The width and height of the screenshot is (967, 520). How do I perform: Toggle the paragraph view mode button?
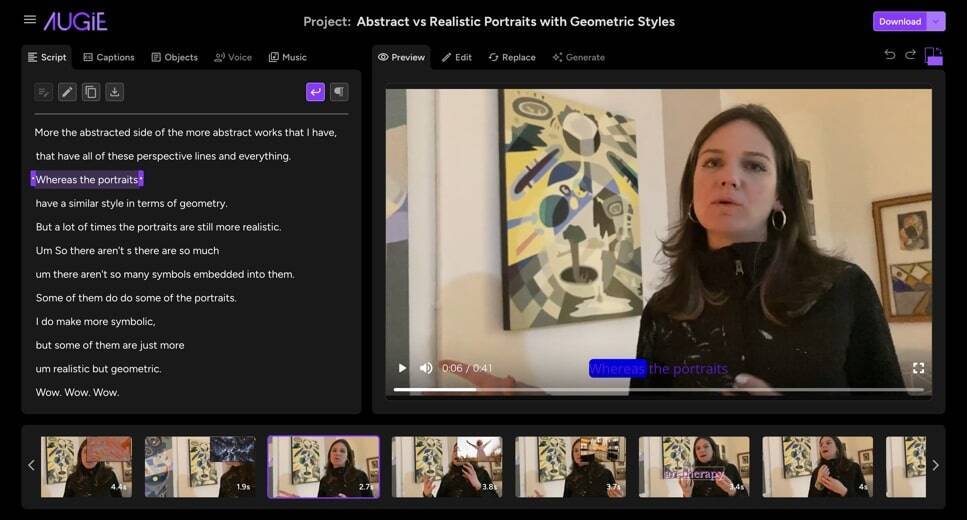[339, 92]
